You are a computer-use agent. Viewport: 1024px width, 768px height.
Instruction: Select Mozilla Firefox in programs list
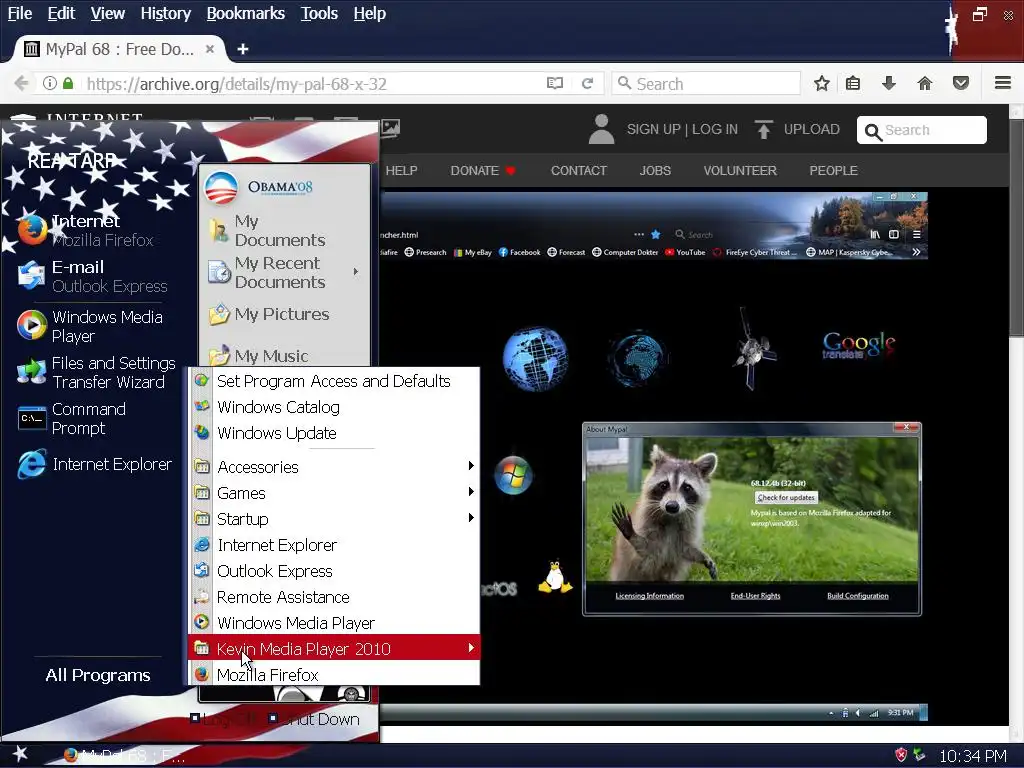pos(334,674)
